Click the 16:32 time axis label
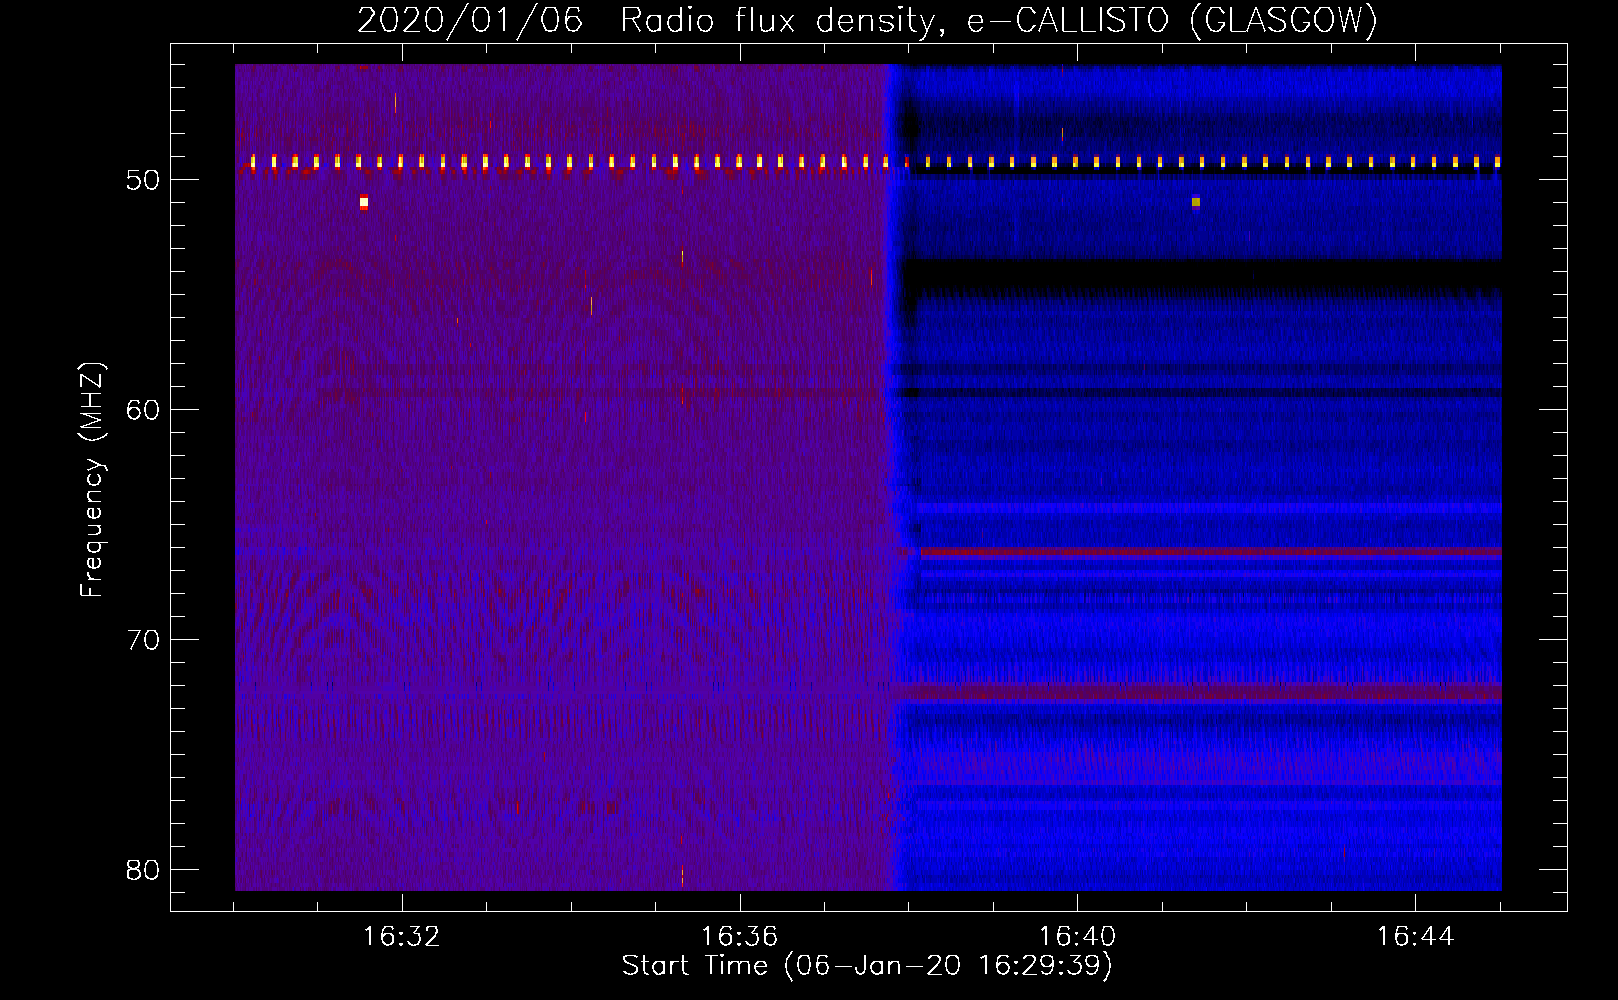The width and height of the screenshot is (1618, 1000). point(401,937)
